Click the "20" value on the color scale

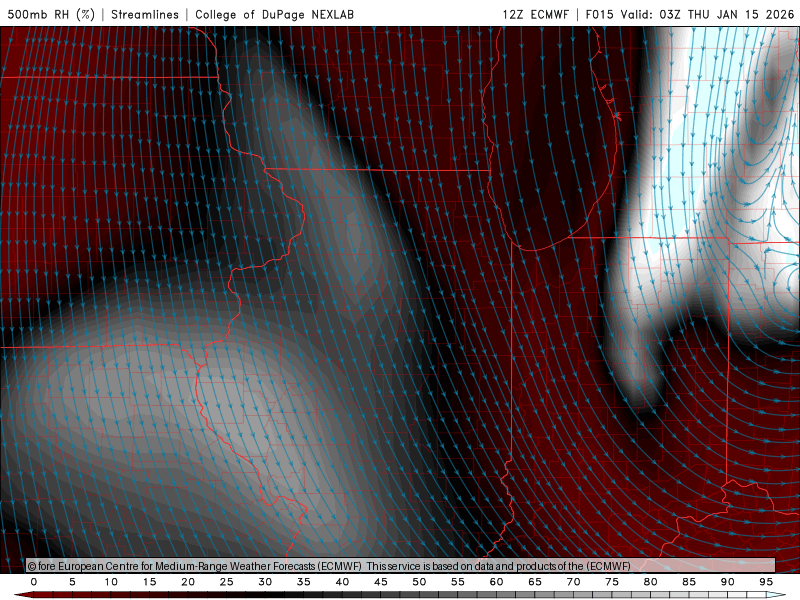(x=188, y=582)
